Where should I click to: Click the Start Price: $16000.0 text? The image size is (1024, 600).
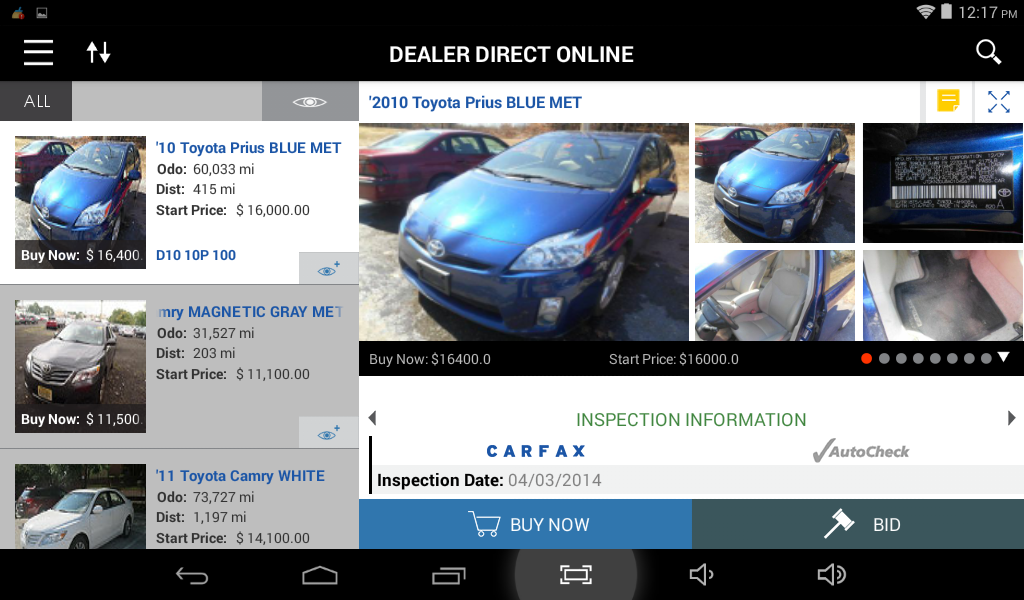point(673,359)
